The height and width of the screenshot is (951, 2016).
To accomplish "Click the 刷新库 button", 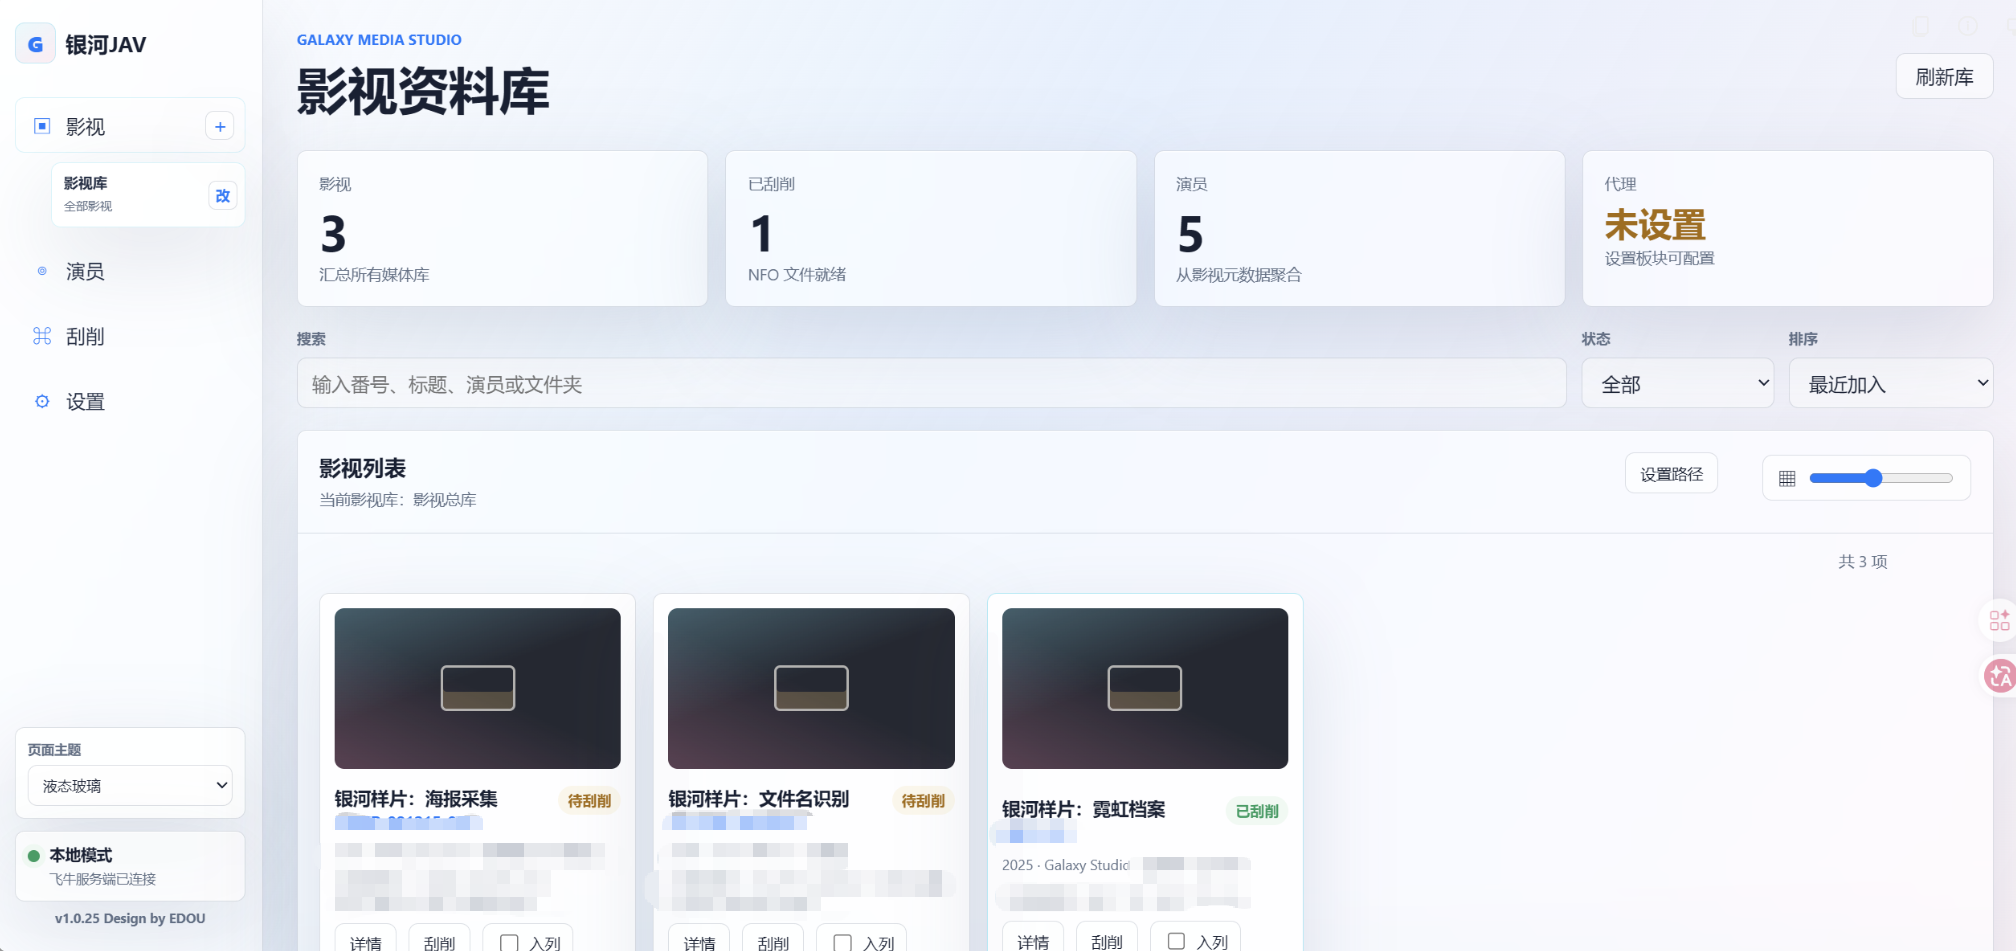I will click(1944, 77).
